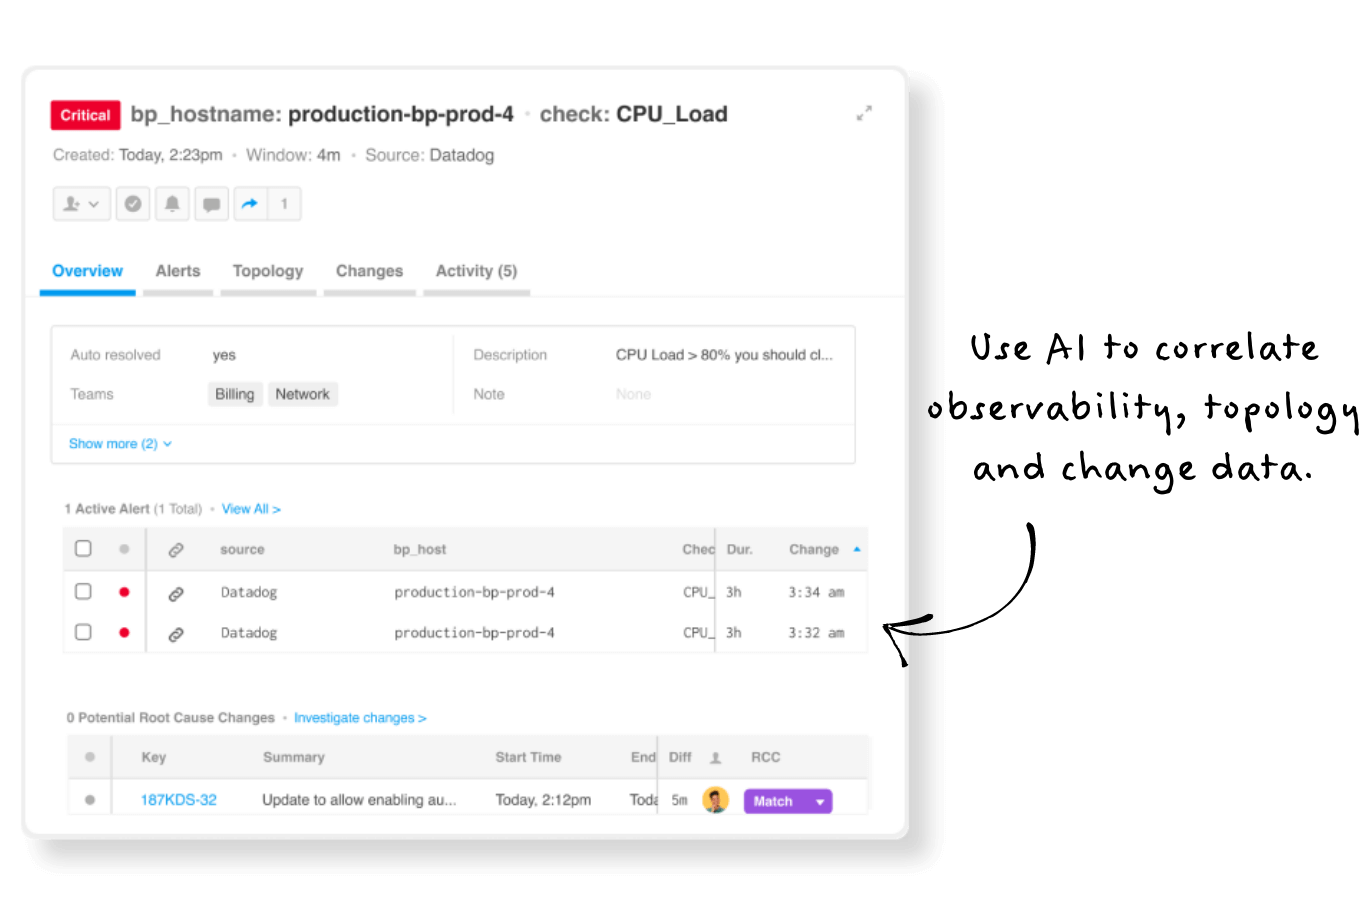Open the assign user dropdown button

click(x=81, y=204)
